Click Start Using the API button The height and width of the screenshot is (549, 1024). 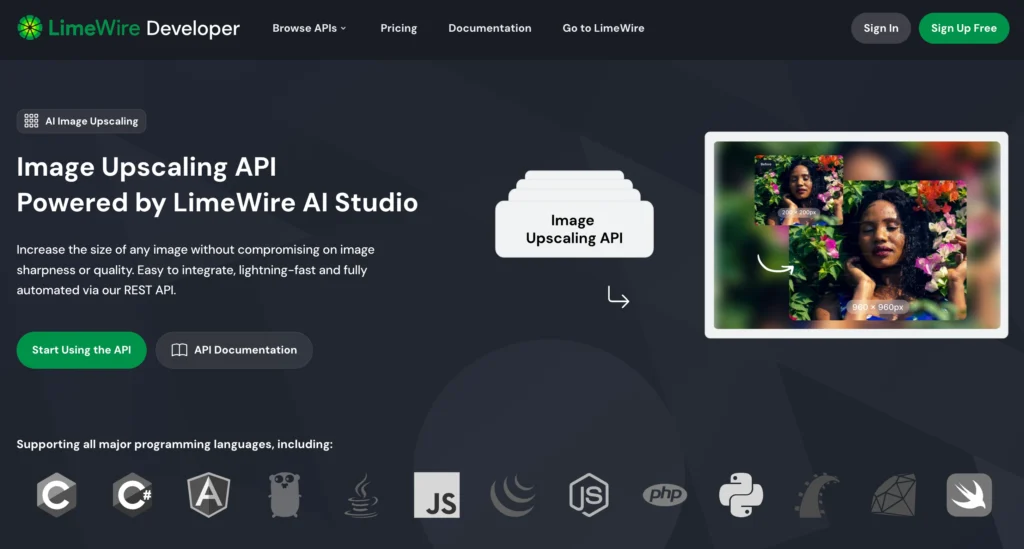[x=81, y=350]
